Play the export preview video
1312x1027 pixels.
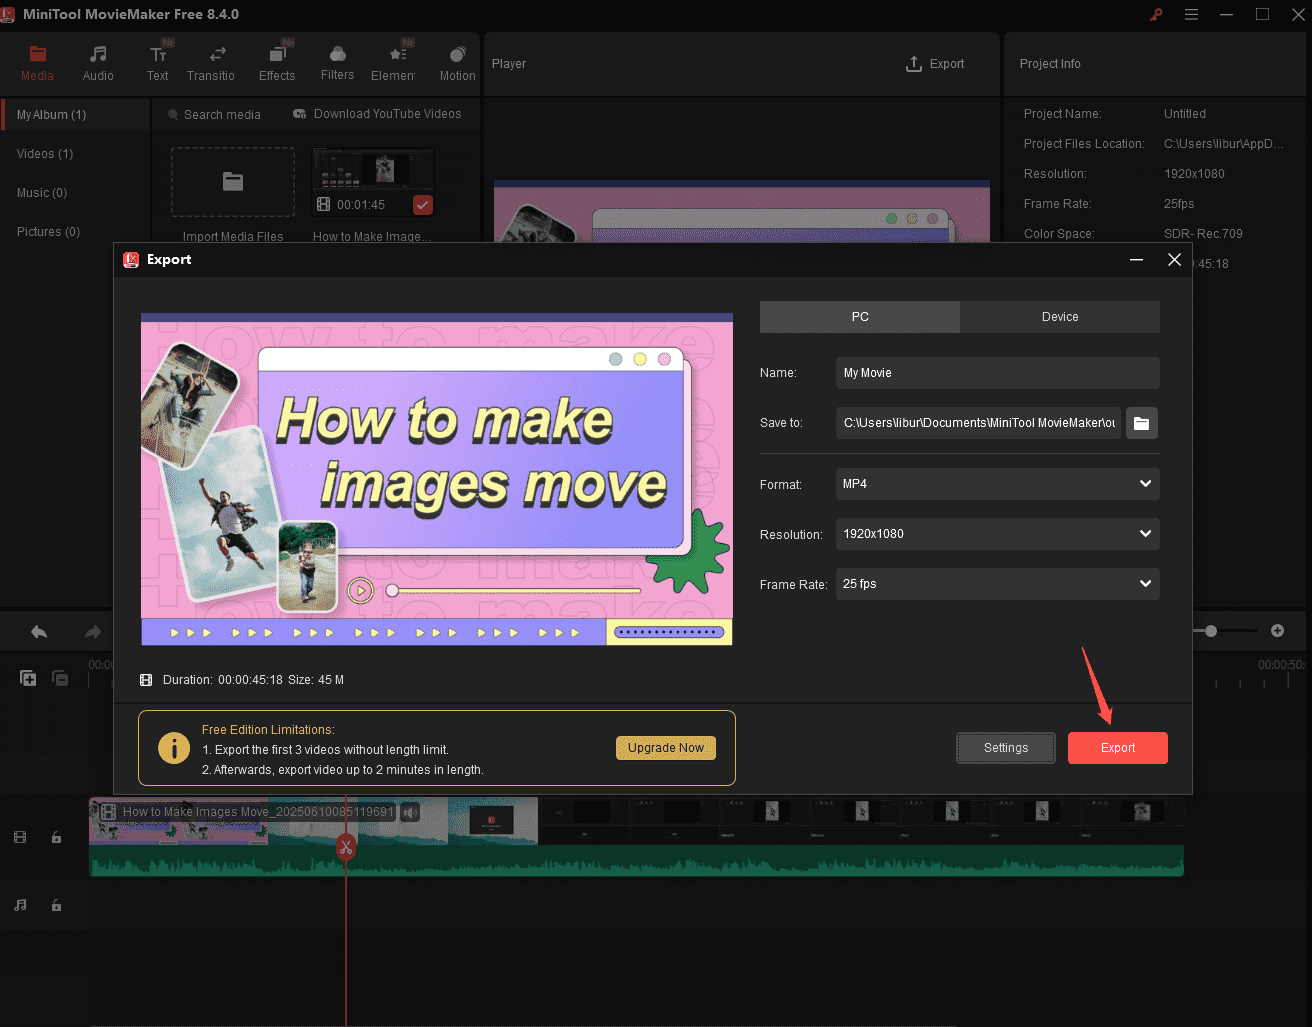coord(360,590)
